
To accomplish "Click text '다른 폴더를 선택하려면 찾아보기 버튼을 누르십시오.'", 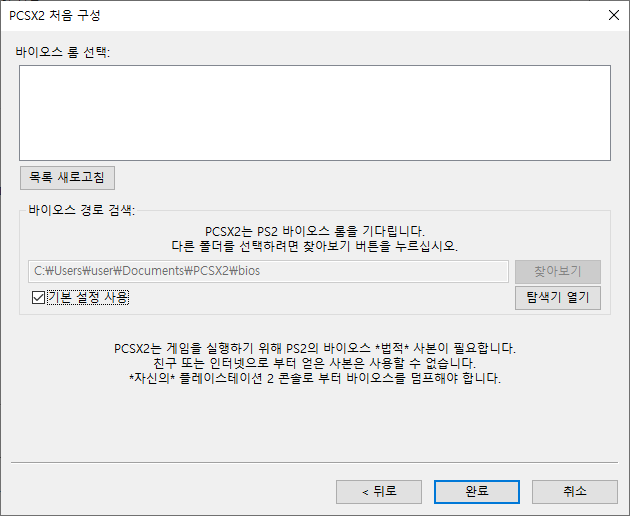I will pyautogui.click(x=315, y=246).
